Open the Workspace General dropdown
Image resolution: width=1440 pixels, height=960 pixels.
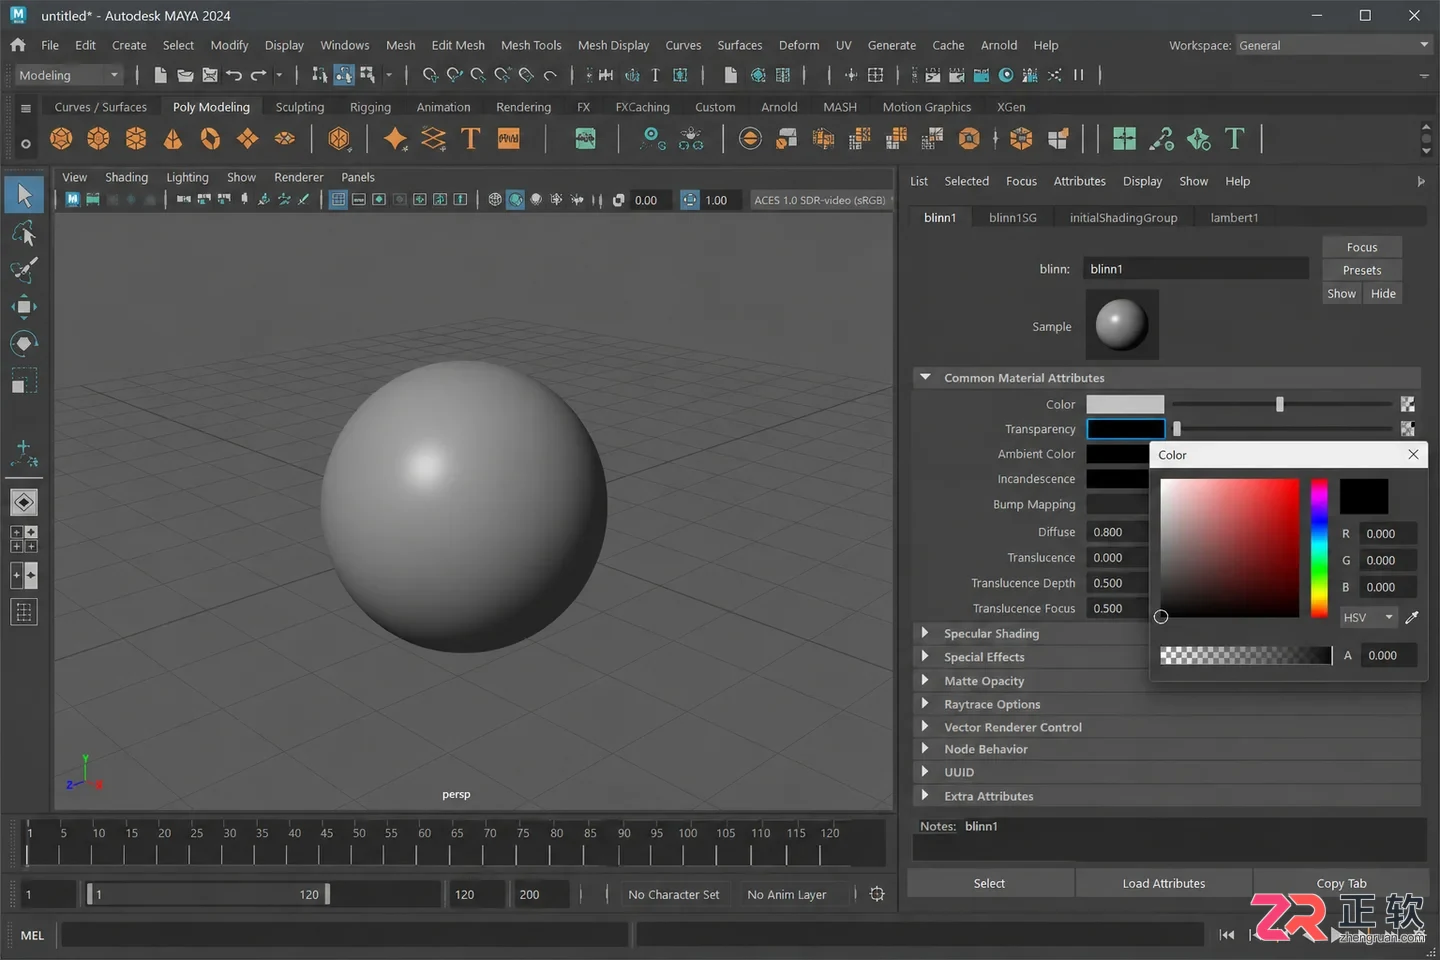pos(1333,45)
